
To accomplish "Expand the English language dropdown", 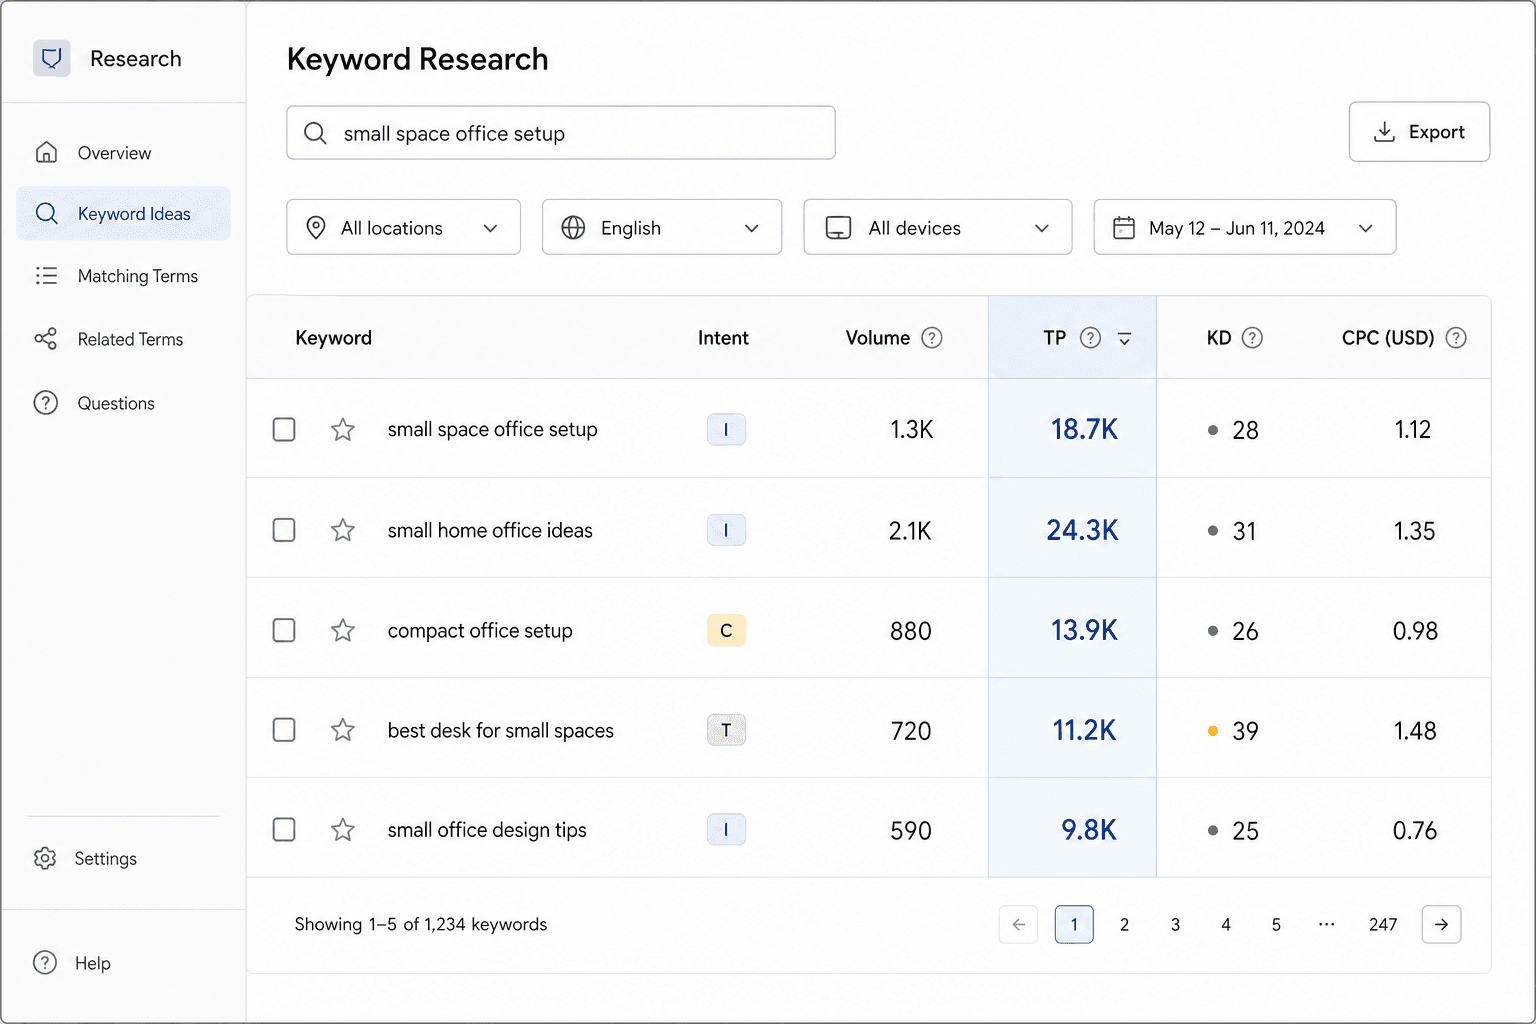I will 662,227.
